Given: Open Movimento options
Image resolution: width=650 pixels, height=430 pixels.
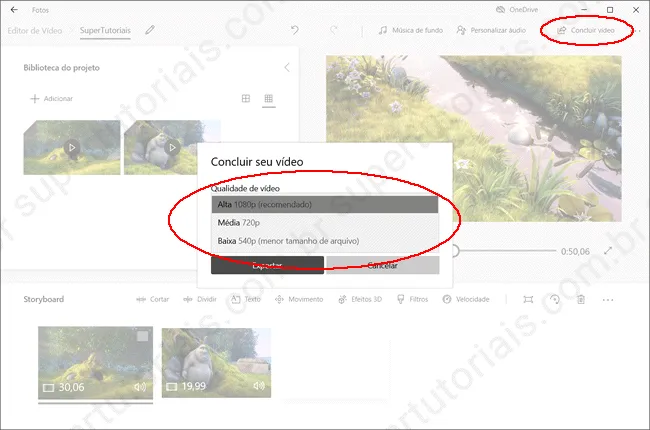Looking at the screenshot, I should [x=299, y=299].
